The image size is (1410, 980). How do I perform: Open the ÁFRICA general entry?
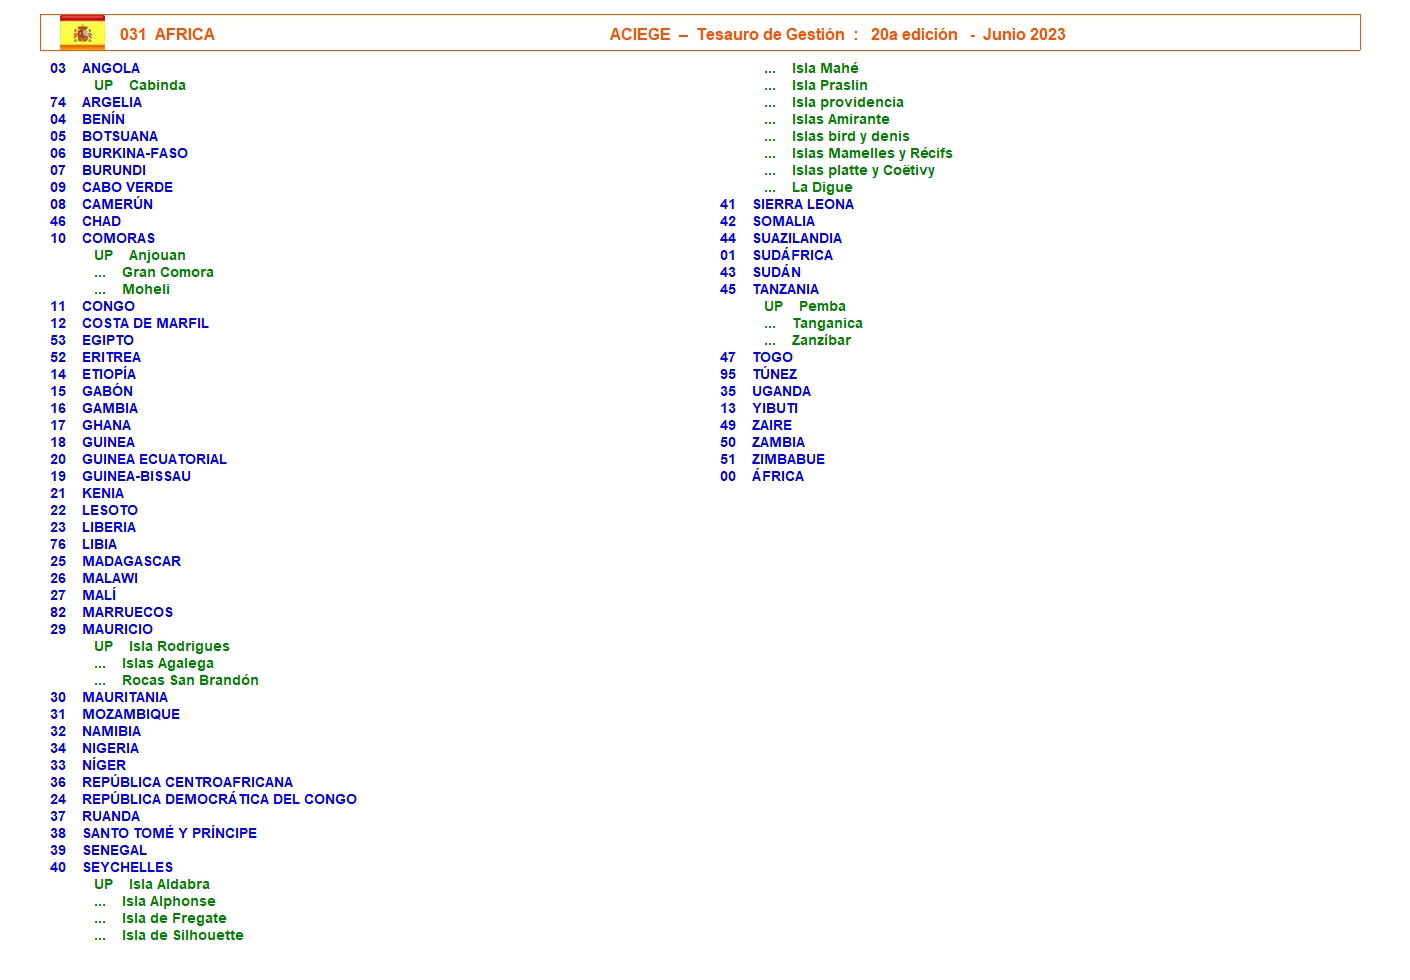777,476
